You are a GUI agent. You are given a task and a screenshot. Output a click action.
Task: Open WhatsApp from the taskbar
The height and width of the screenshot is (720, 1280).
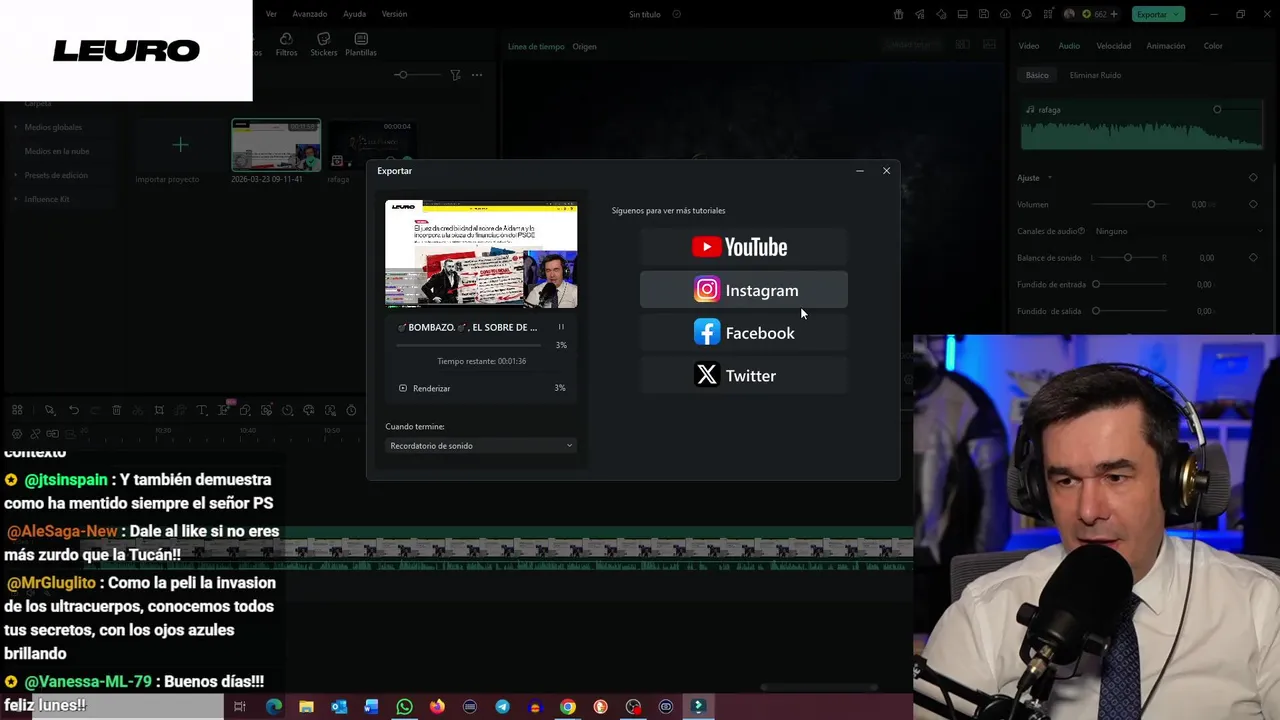(x=404, y=706)
